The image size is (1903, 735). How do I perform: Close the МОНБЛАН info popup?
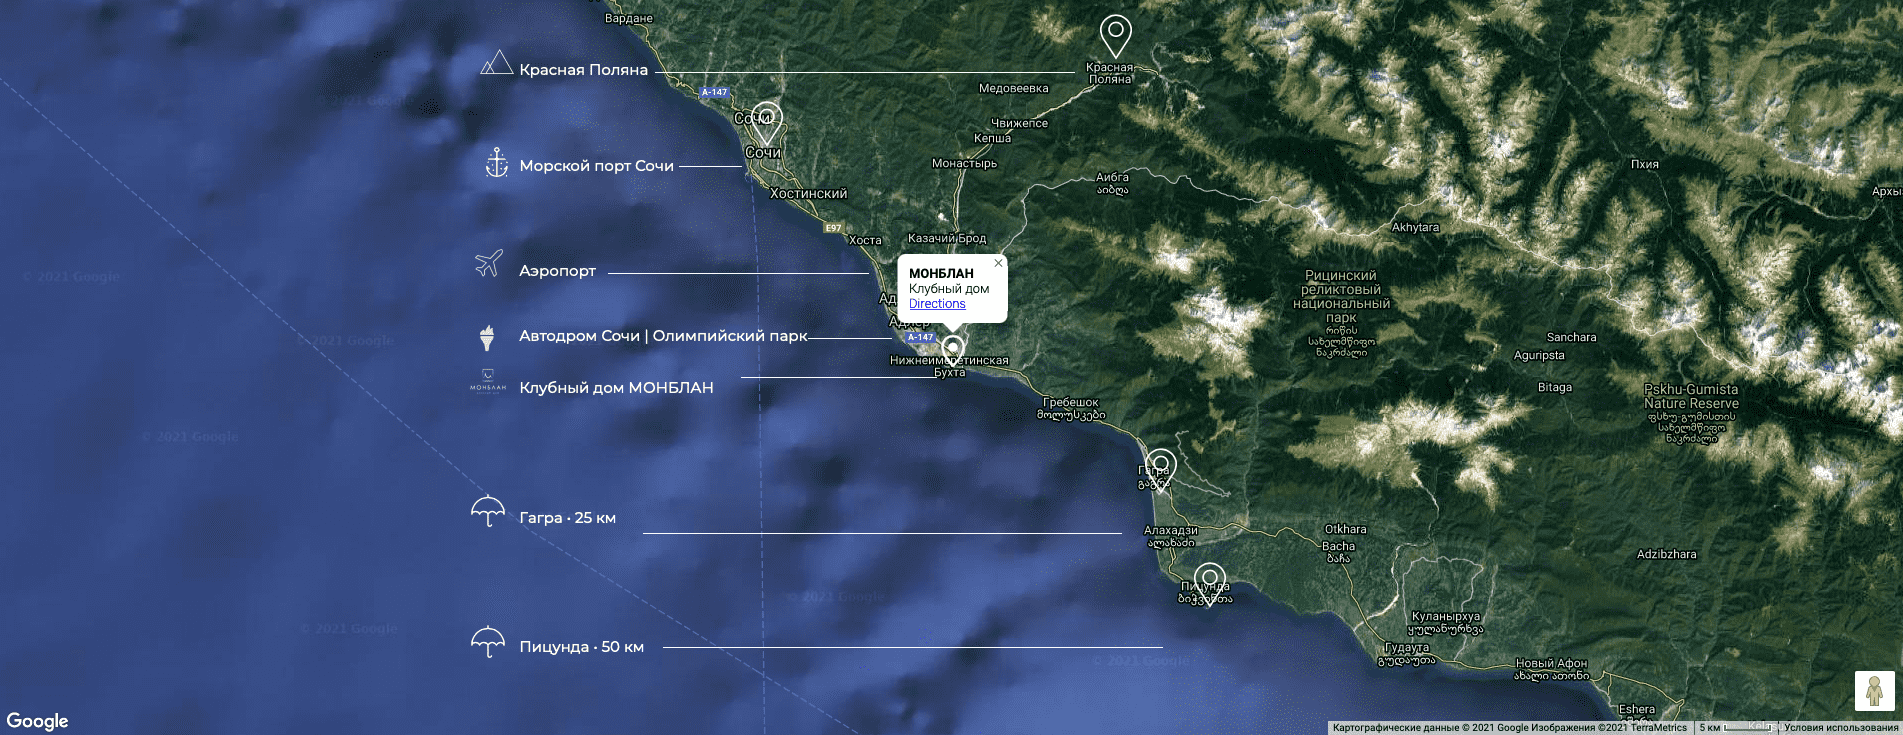[x=998, y=264]
